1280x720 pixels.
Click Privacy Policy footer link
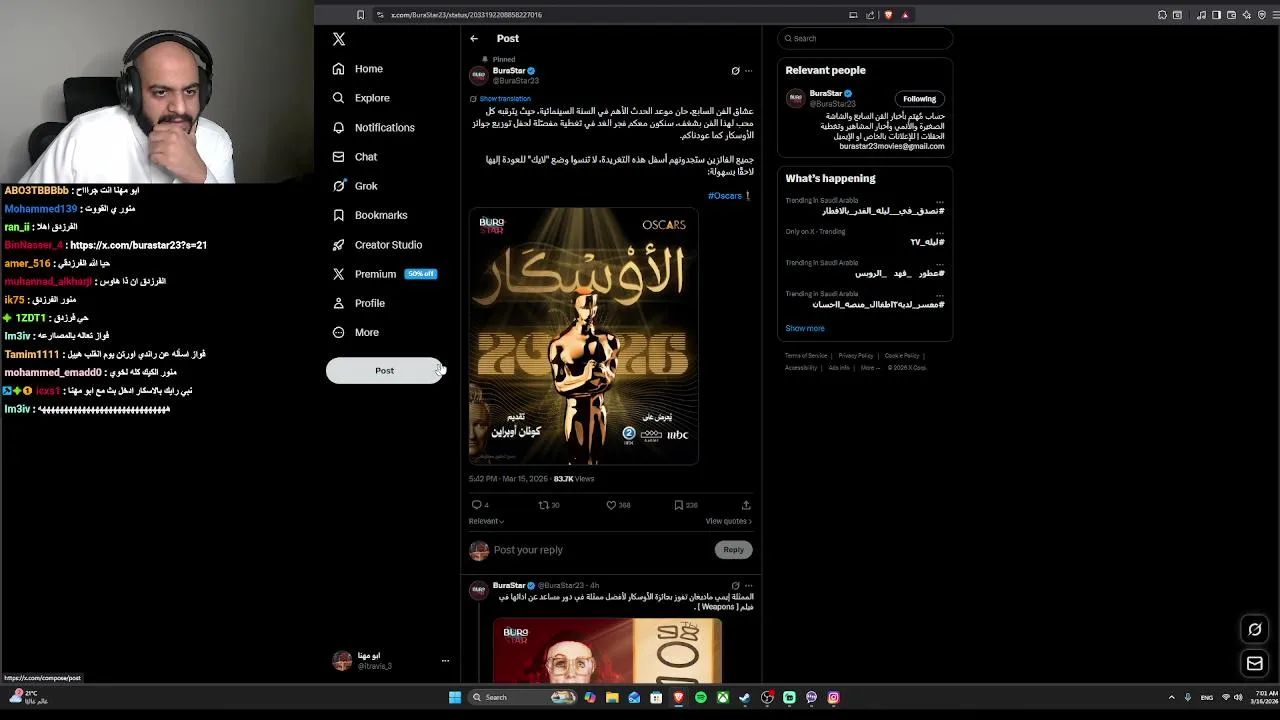(855, 356)
